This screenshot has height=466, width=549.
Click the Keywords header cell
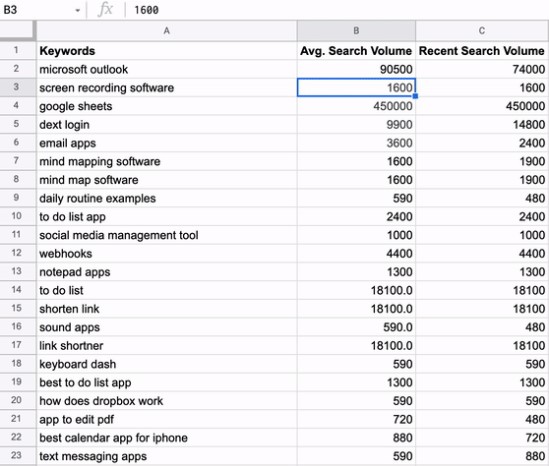pos(167,51)
